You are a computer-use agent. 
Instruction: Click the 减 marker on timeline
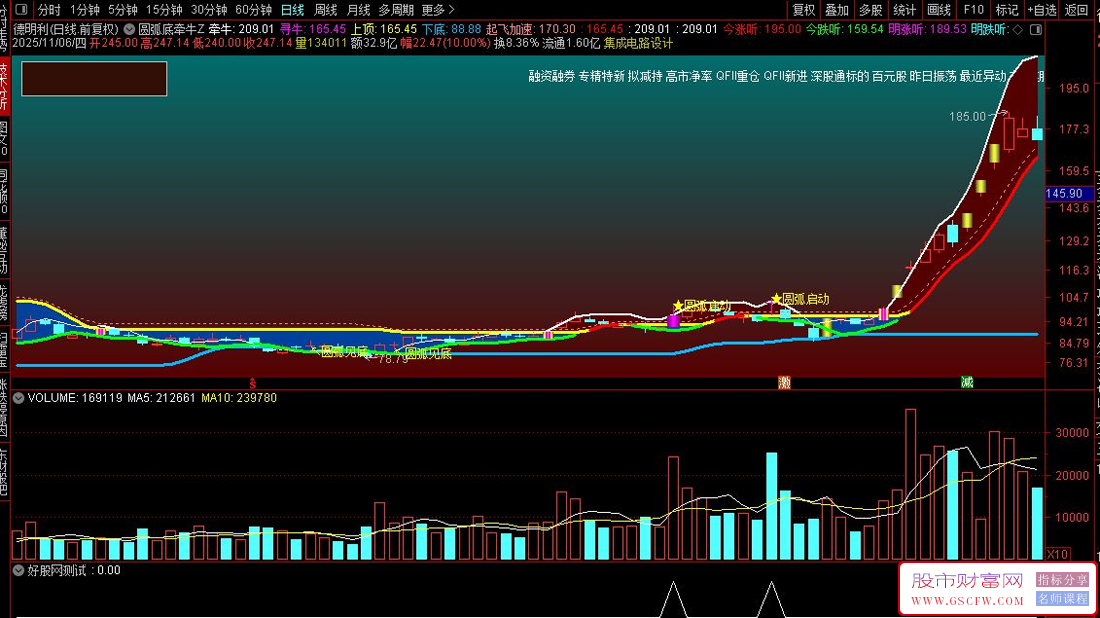tap(967, 382)
